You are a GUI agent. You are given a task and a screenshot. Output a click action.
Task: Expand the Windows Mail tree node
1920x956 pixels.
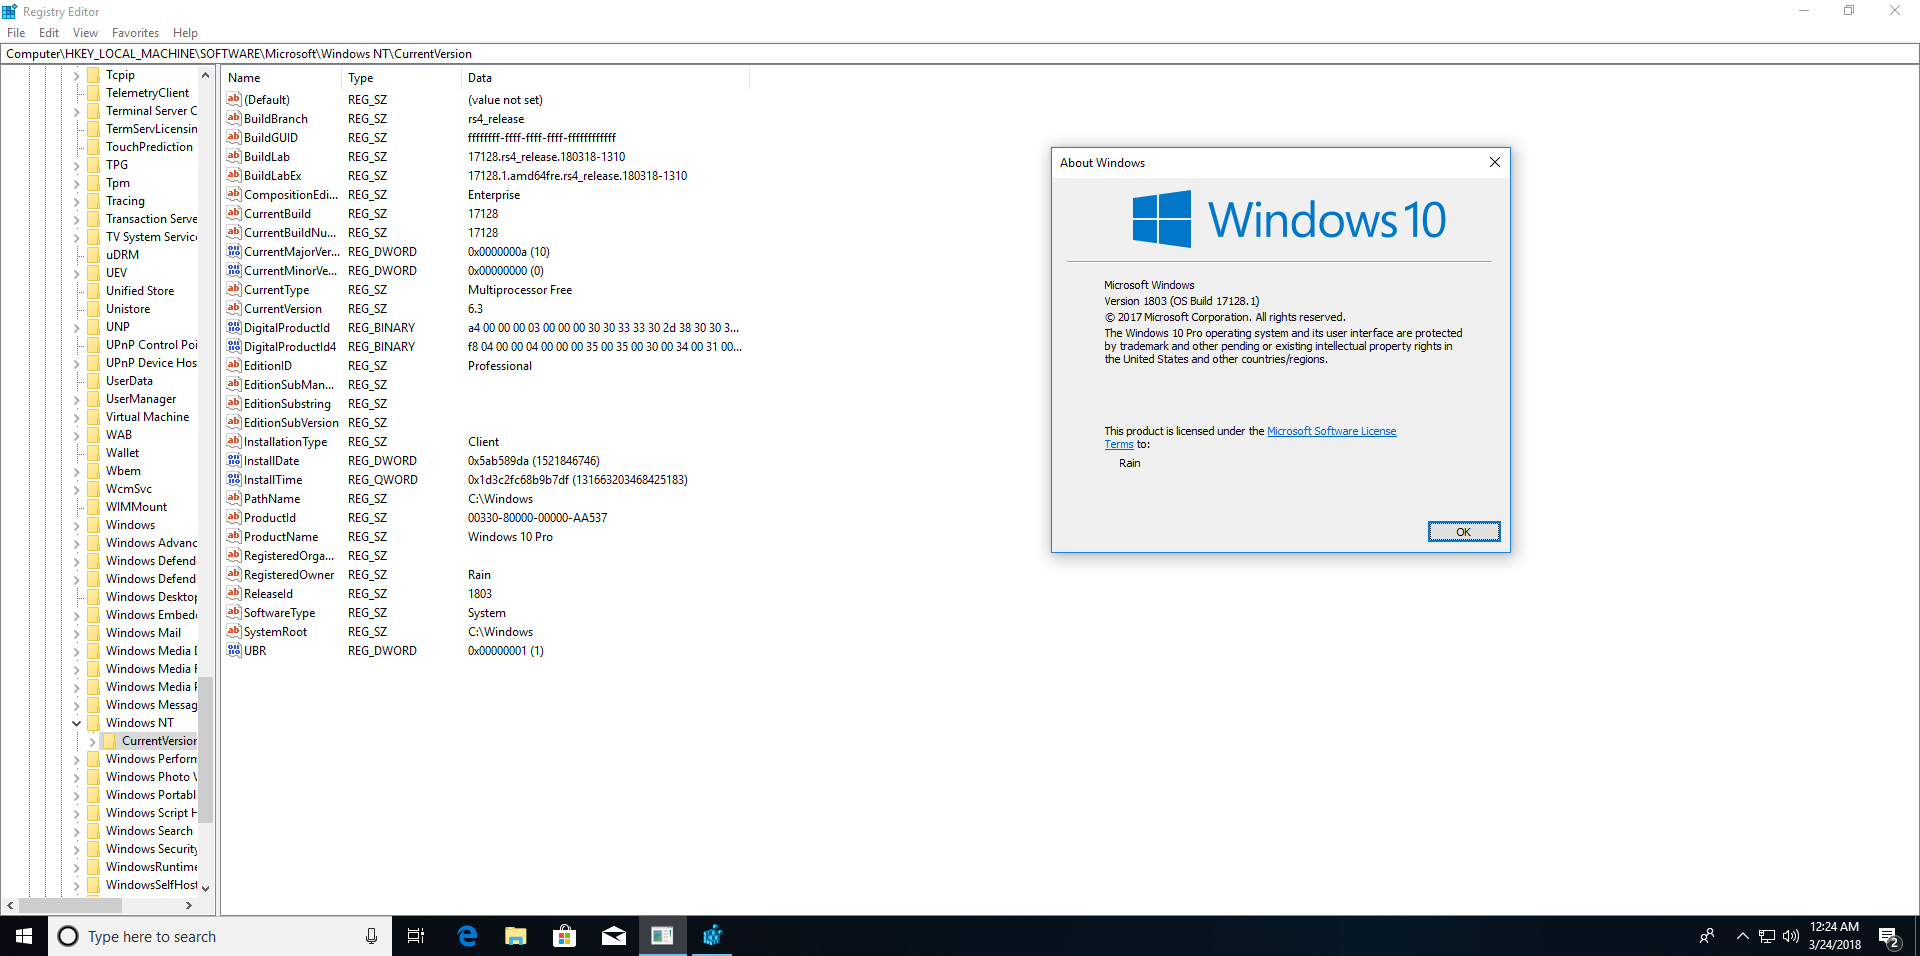pyautogui.click(x=76, y=633)
